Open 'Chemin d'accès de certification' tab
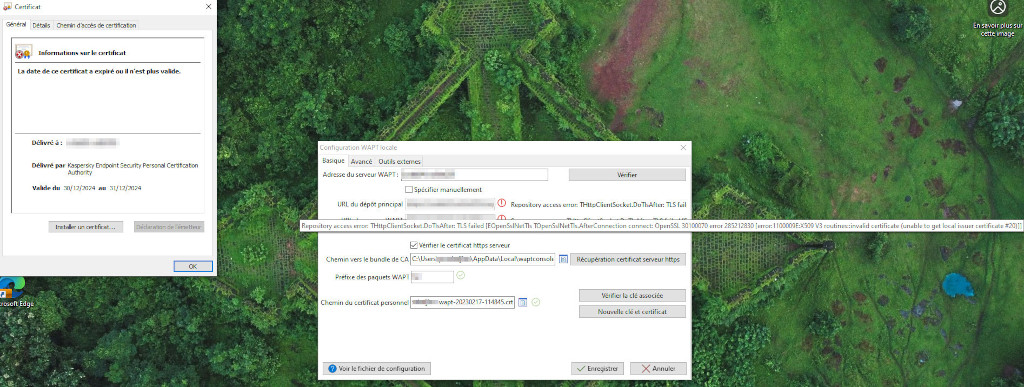 (x=97, y=25)
